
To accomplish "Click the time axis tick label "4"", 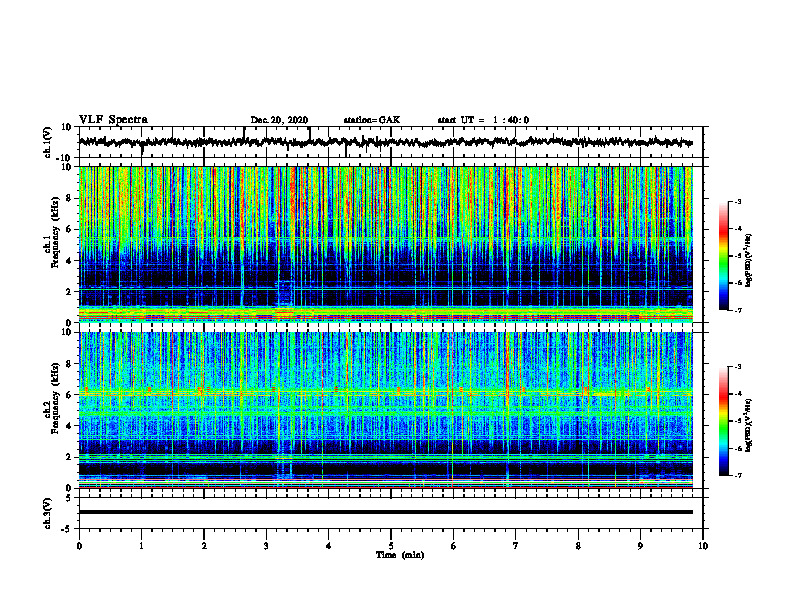I will click(x=328, y=546).
